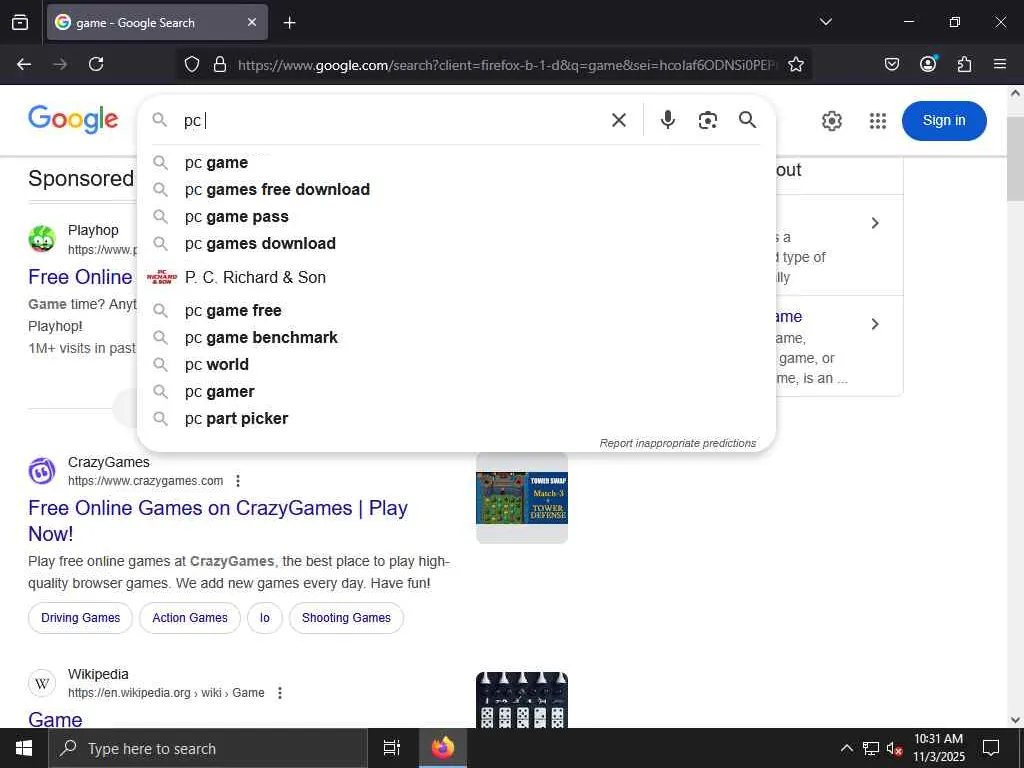The height and width of the screenshot is (768, 1024).
Task: Show hidden system tray icons
Action: (846, 748)
